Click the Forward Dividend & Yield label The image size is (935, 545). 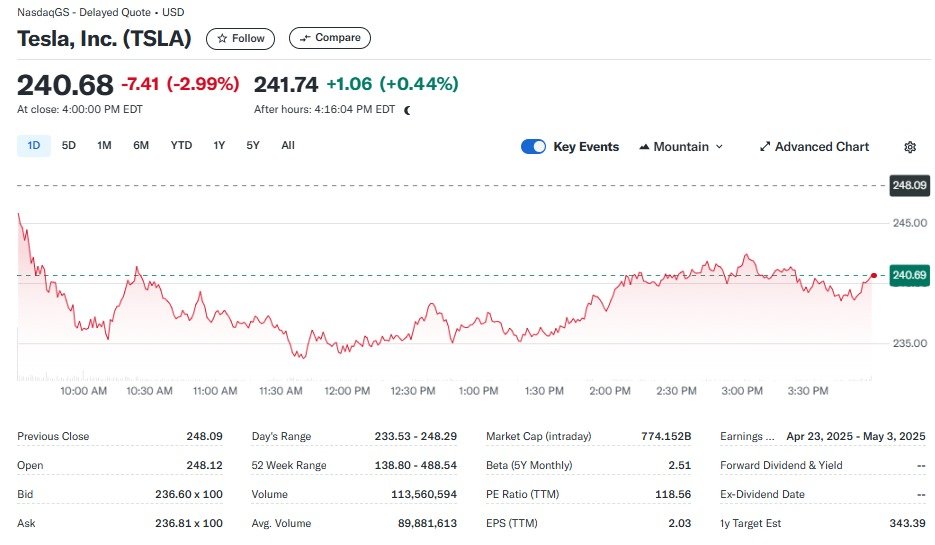781,465
